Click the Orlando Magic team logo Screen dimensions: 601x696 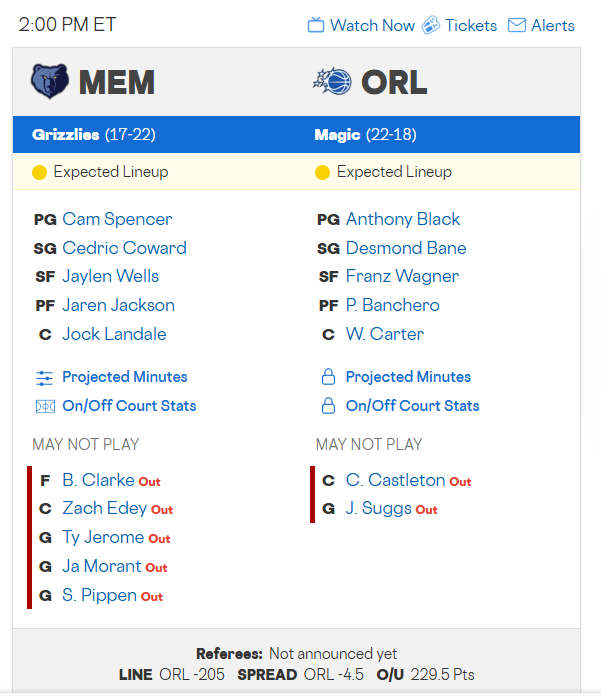332,82
